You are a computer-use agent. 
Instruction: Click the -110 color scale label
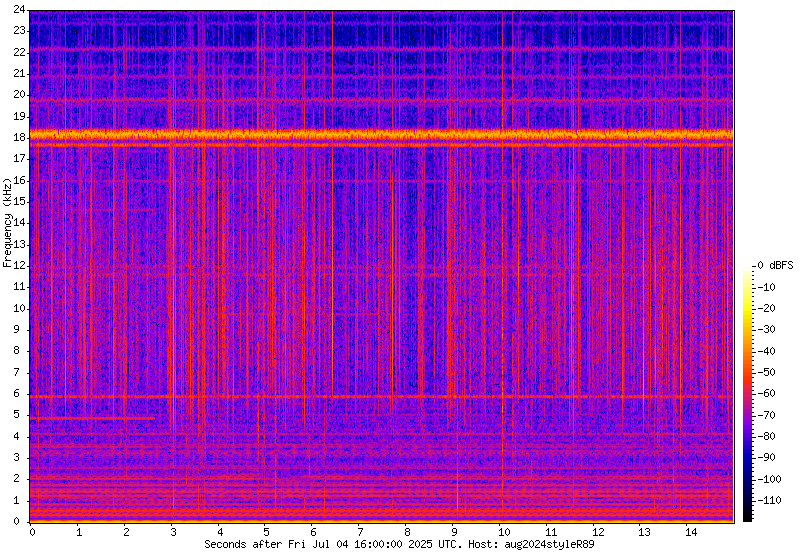pos(769,500)
